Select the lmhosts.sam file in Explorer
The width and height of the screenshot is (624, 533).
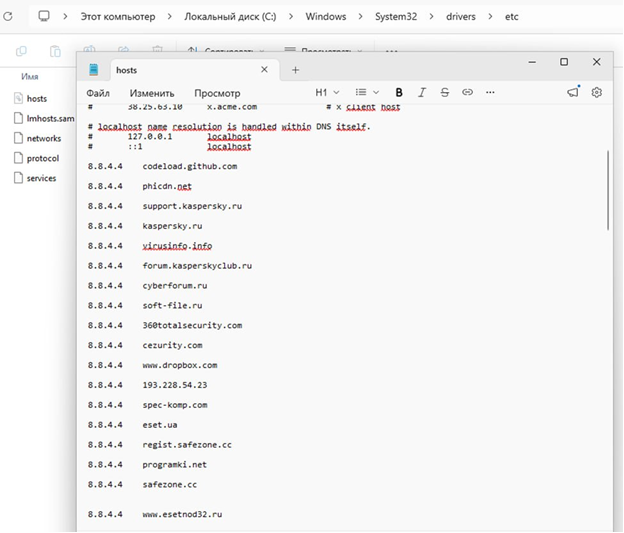(44, 118)
